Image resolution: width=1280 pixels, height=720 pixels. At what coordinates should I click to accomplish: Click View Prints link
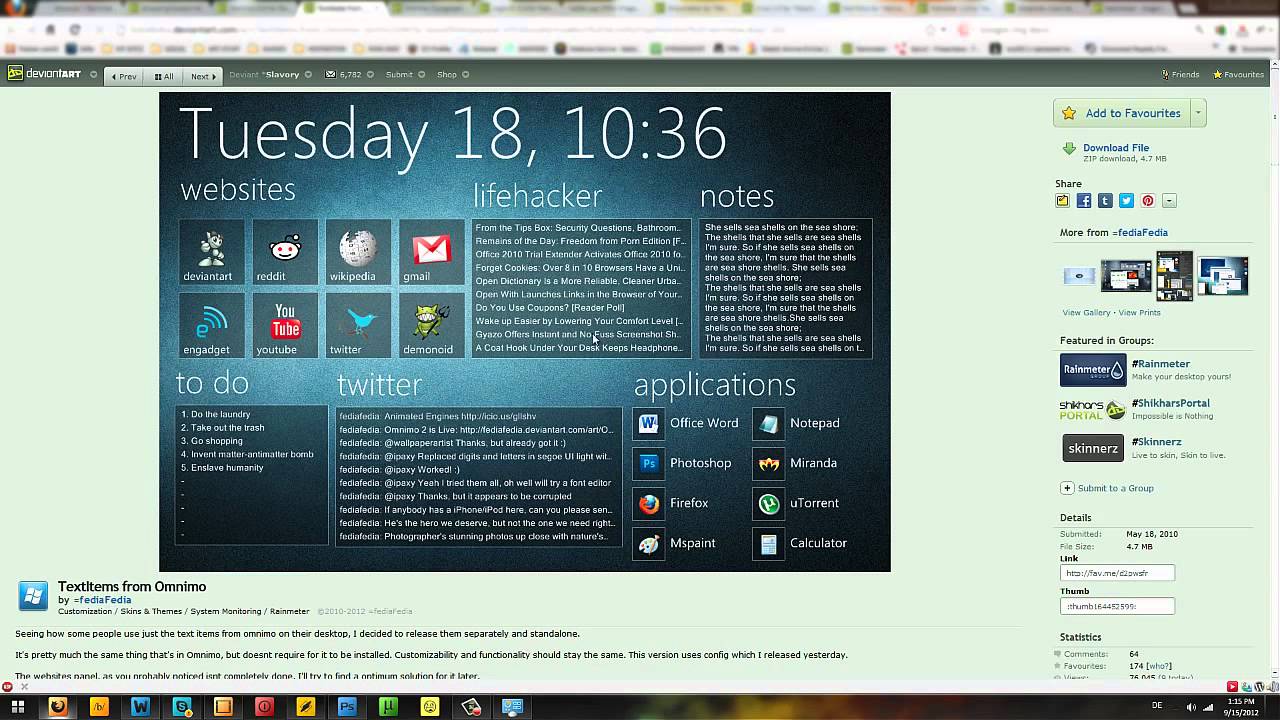click(1139, 313)
